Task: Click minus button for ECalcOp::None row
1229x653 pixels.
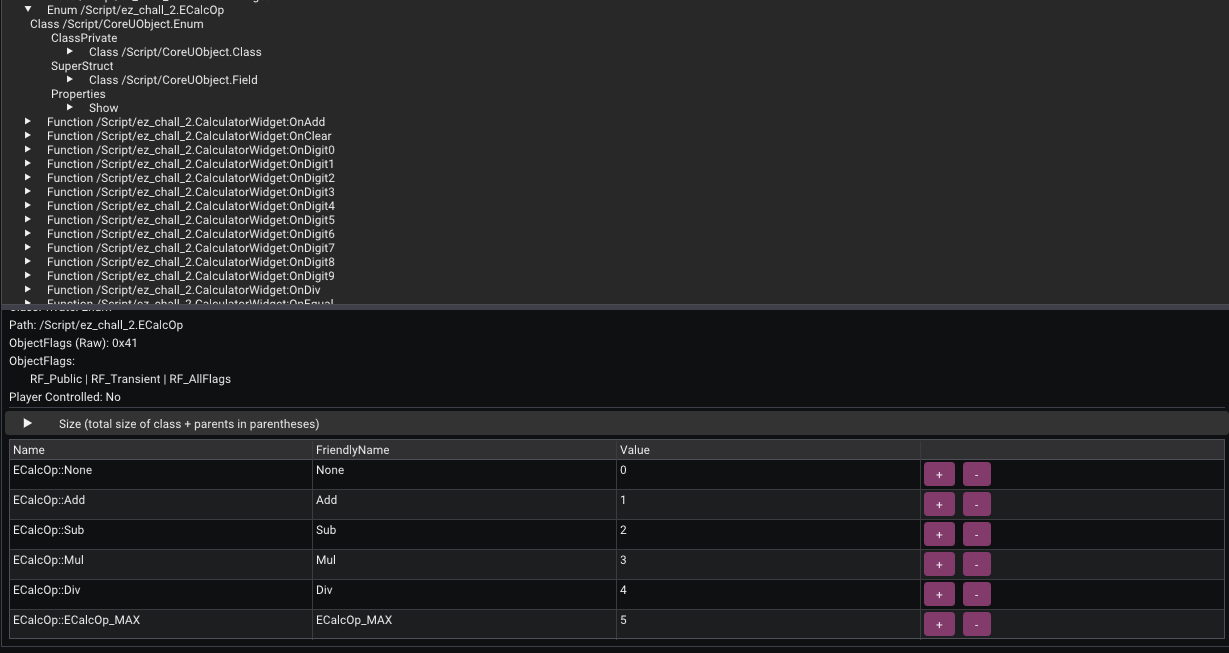Action: [976, 474]
